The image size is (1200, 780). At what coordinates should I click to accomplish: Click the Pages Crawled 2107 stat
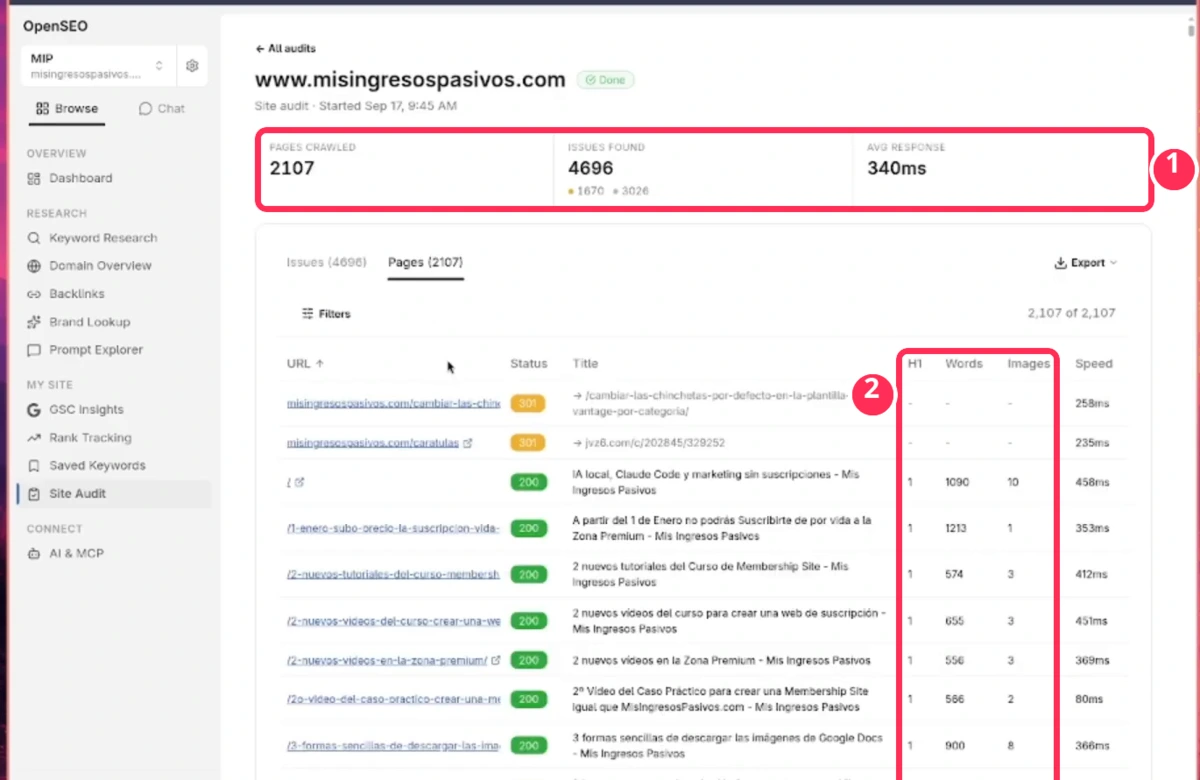coord(292,168)
